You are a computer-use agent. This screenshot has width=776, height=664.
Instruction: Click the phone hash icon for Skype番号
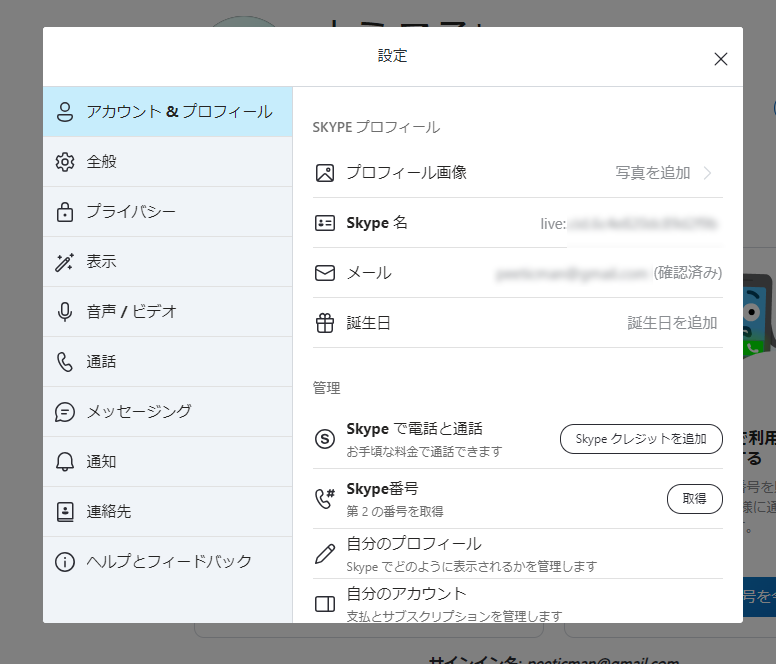point(325,499)
